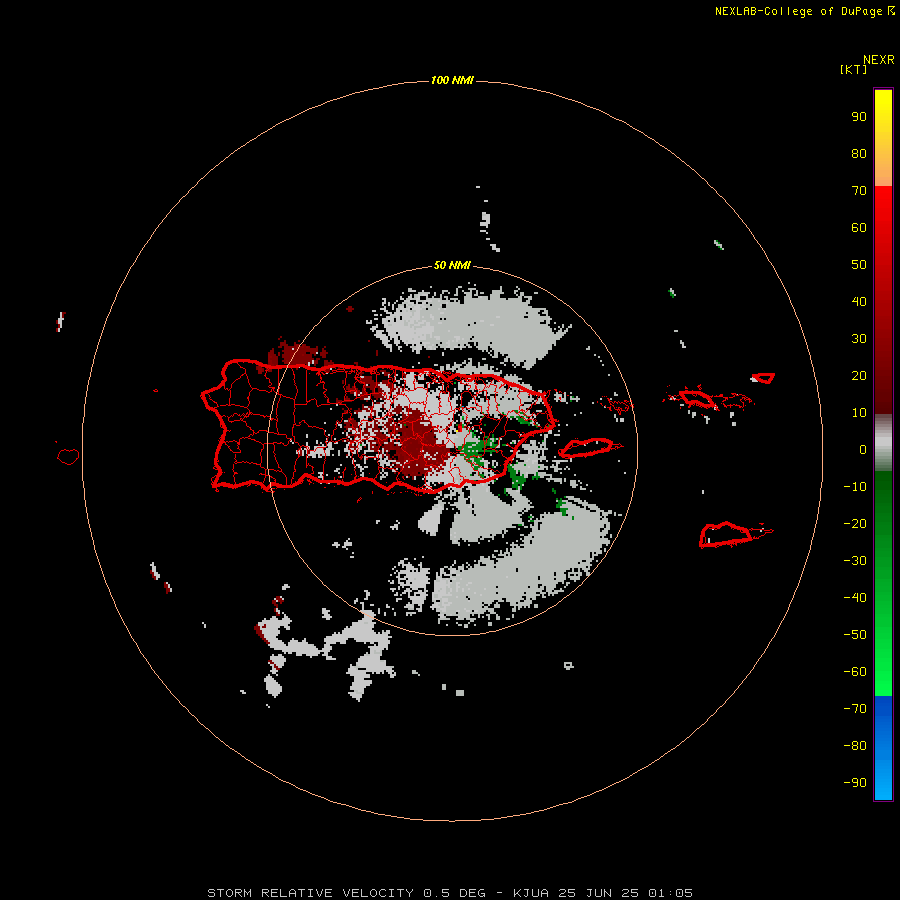Select the 50 NMI range ring label

[452, 265]
